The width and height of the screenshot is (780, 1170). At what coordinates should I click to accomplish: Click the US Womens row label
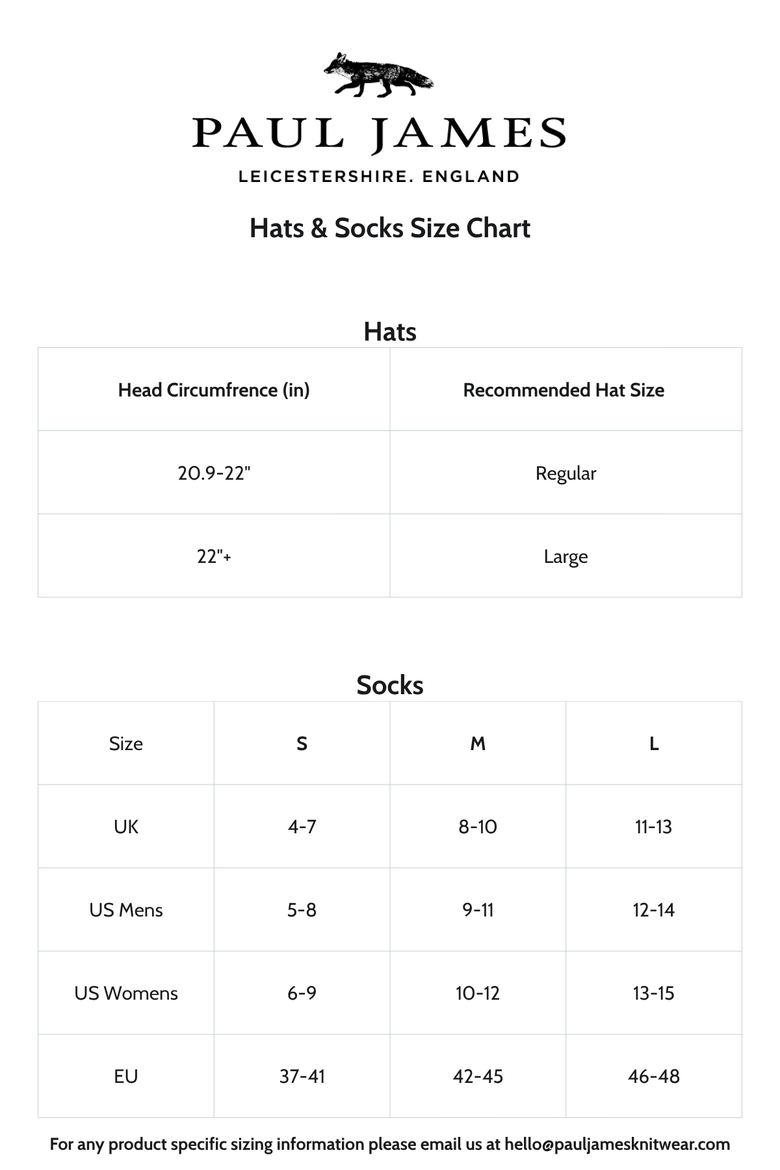126,992
